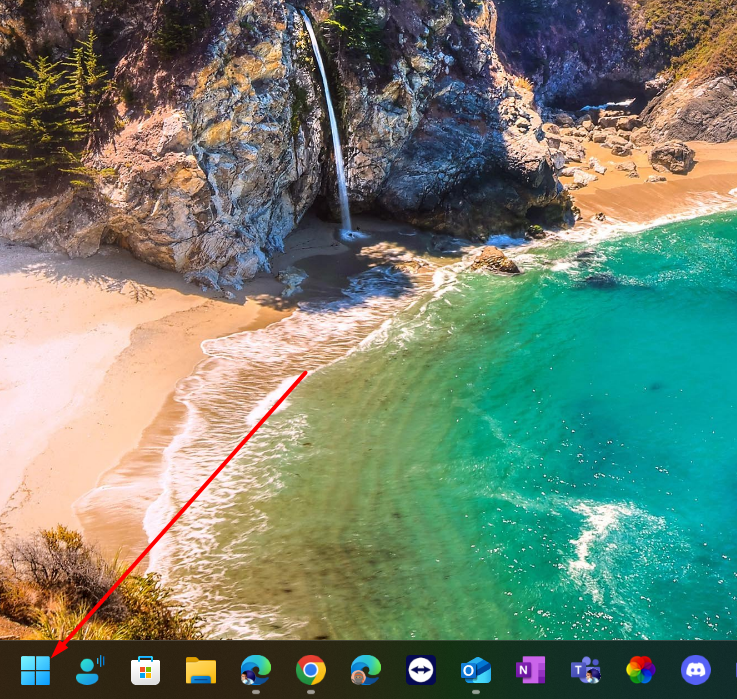The height and width of the screenshot is (699, 737).
Task: Launch the Voice Access person icon
Action: 90,670
